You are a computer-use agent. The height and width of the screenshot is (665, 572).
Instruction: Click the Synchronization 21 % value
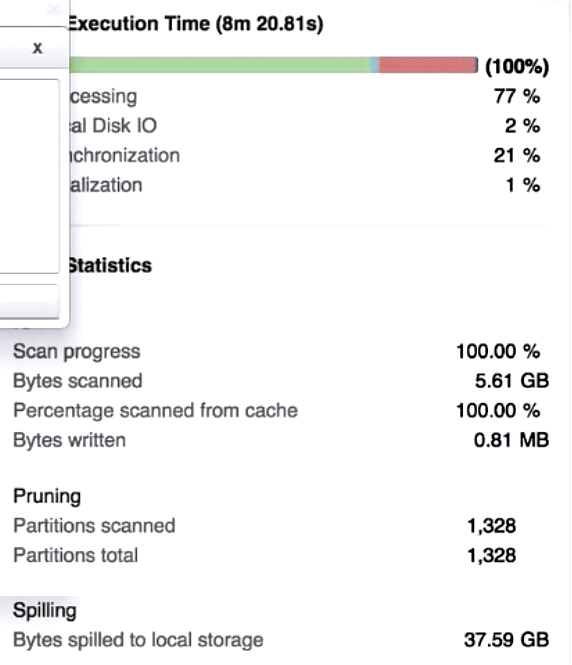tap(517, 156)
